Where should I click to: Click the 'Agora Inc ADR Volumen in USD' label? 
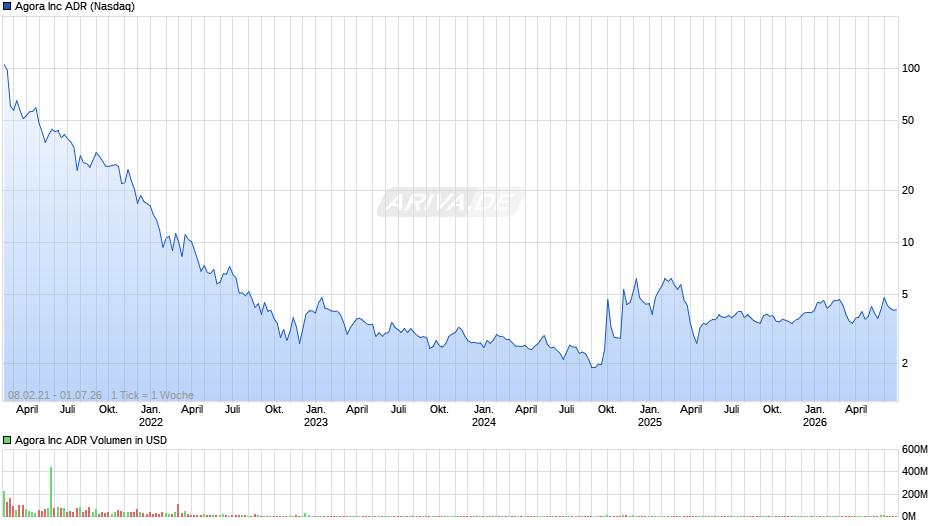(x=91, y=440)
